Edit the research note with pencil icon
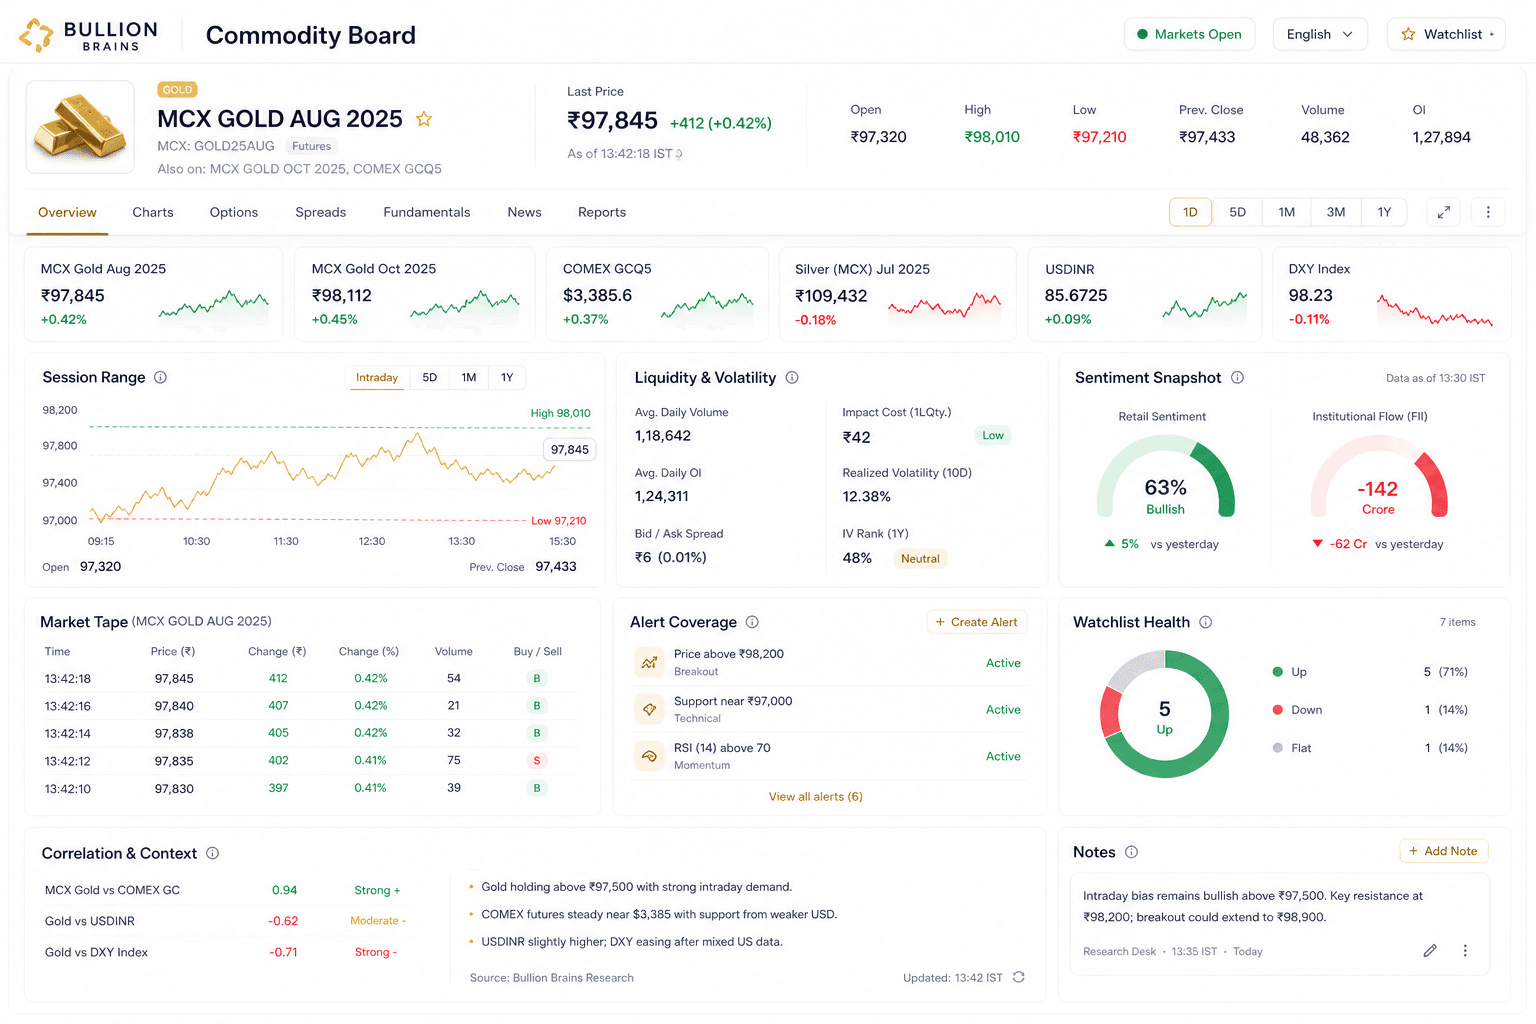 tap(1430, 951)
